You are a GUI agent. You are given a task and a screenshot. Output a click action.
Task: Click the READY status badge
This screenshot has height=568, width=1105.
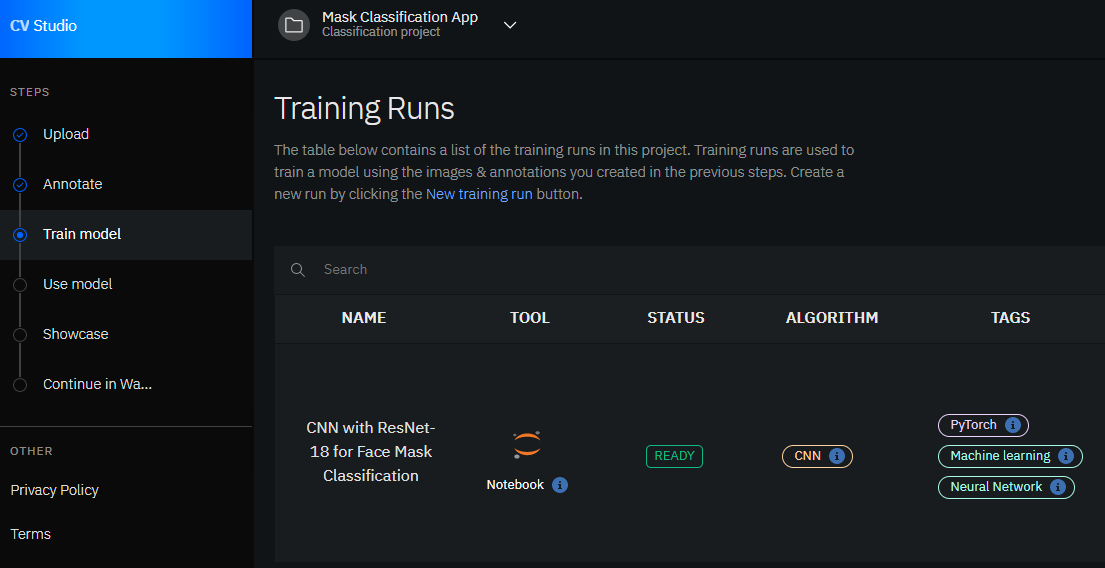(x=674, y=456)
